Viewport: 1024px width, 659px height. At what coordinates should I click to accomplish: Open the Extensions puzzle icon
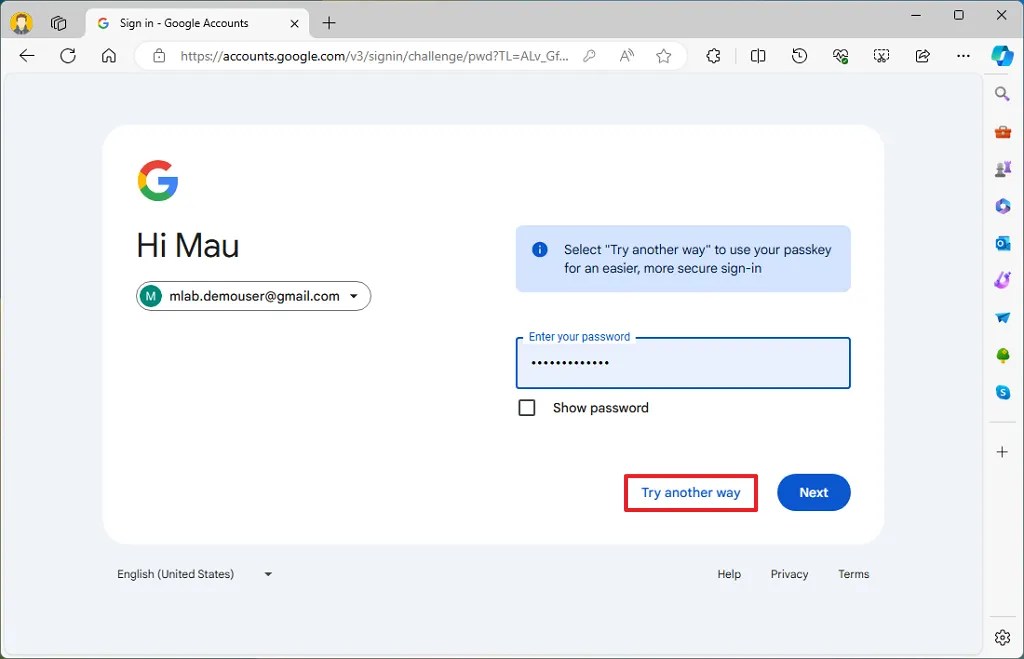(713, 56)
